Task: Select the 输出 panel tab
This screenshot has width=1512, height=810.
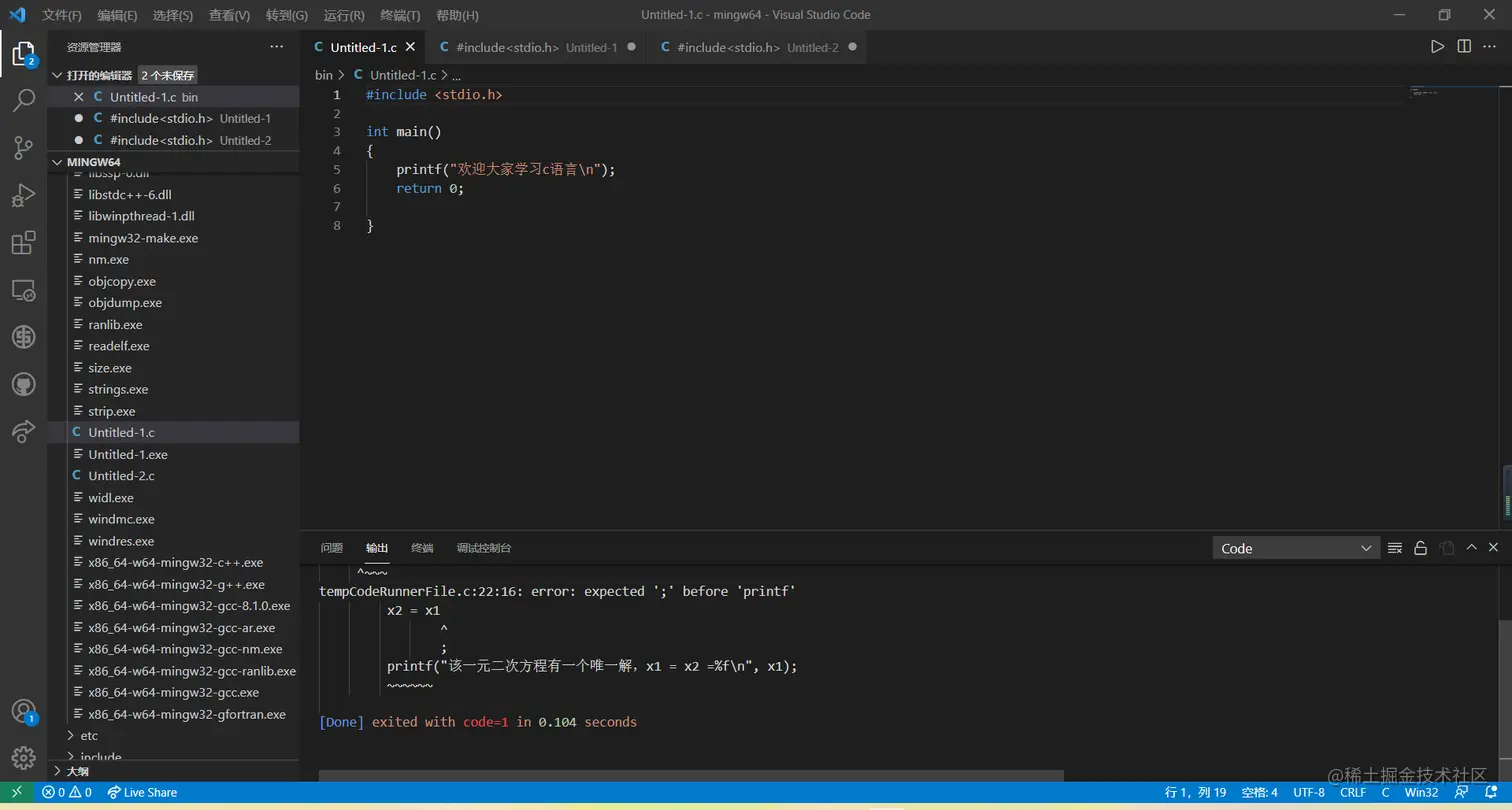Action: [377, 548]
